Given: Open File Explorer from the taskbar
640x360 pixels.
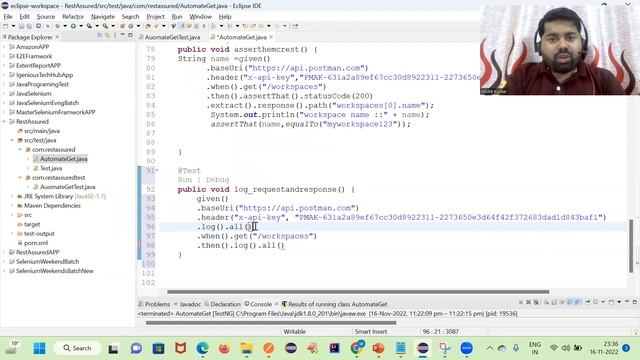Looking at the screenshot, I should [246, 348].
